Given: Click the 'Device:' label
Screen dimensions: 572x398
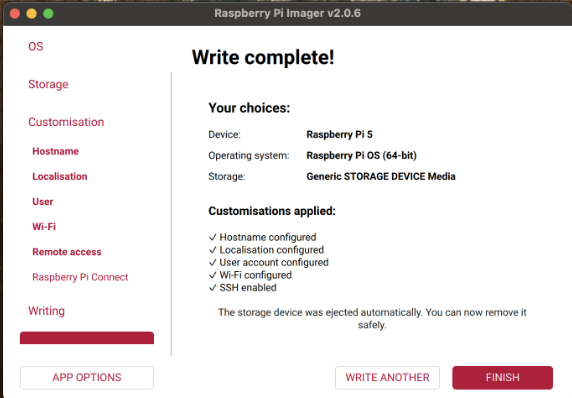Looking at the screenshot, I should point(224,135).
